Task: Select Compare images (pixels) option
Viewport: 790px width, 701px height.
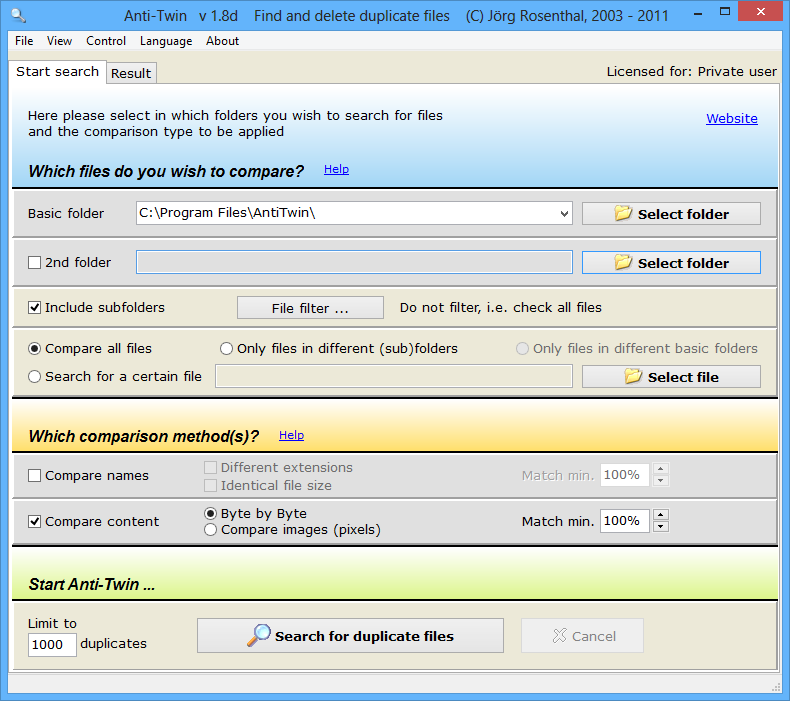Action: pos(211,530)
